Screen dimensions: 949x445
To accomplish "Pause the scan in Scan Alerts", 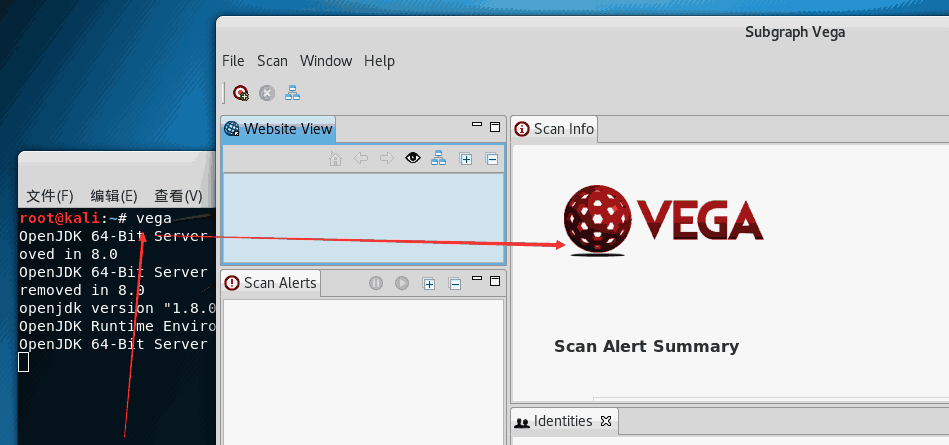I will (376, 283).
